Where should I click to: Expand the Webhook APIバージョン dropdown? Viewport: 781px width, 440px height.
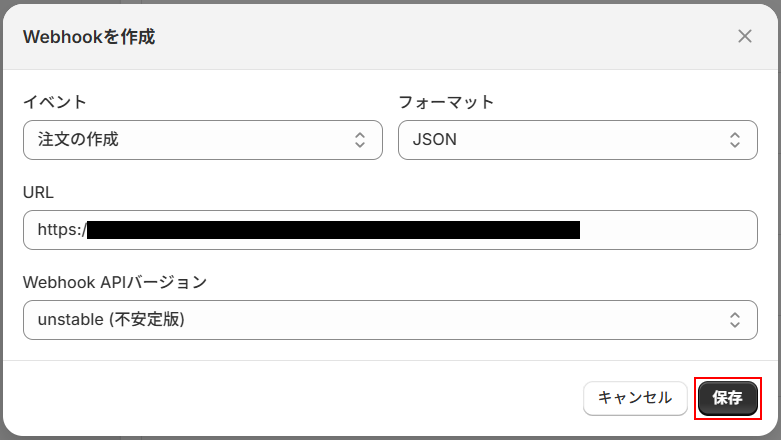[390, 320]
